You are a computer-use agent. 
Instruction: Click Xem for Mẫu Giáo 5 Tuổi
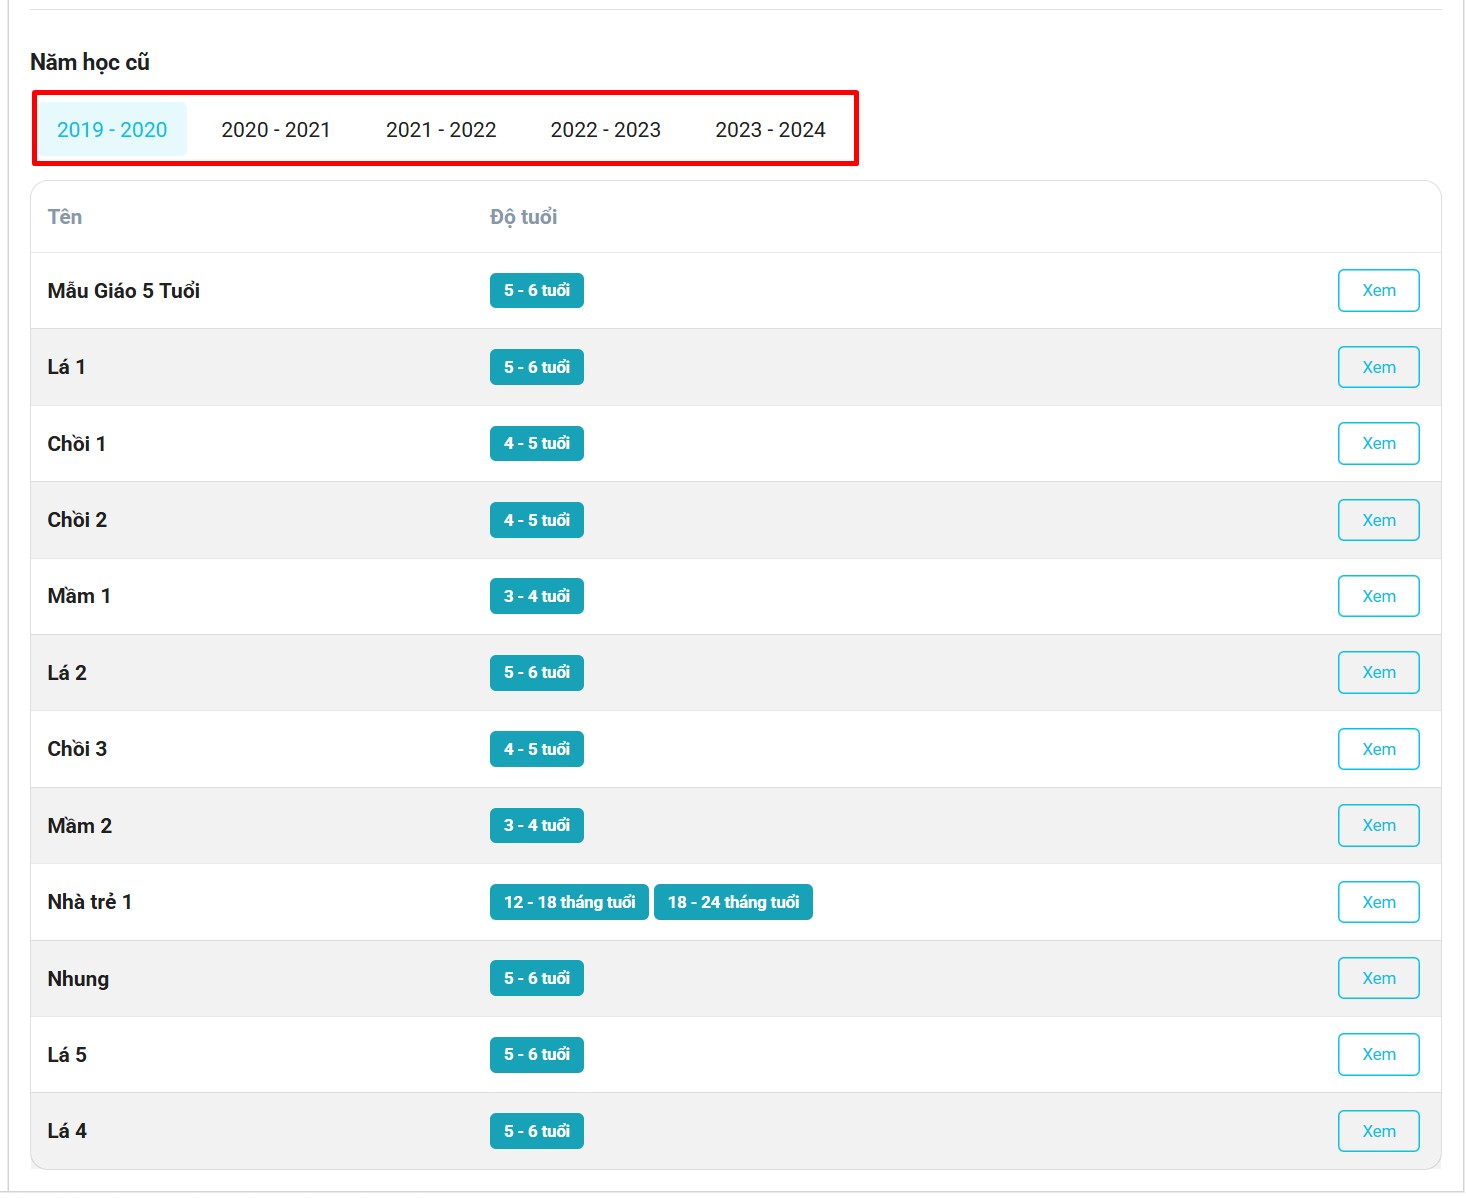(1378, 291)
